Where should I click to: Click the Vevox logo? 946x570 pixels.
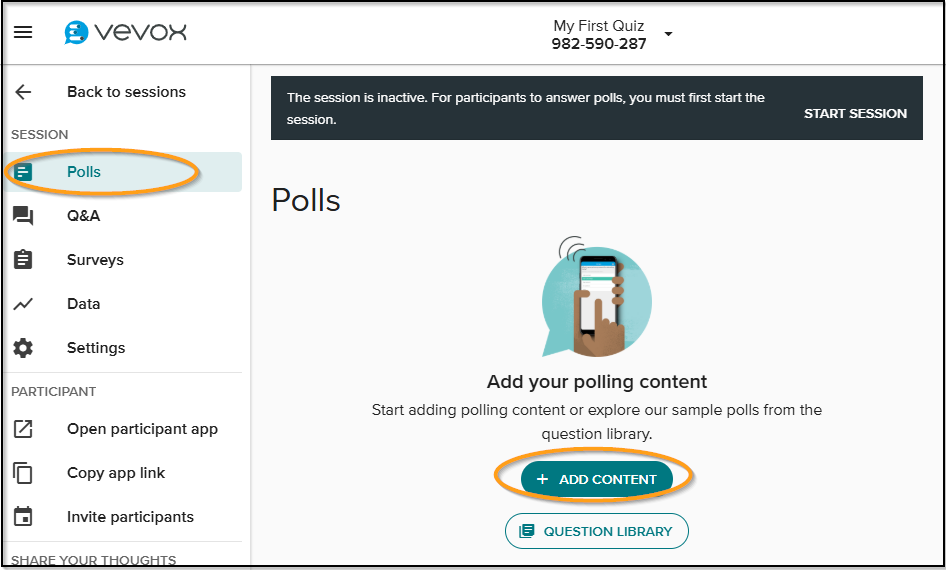[125, 32]
